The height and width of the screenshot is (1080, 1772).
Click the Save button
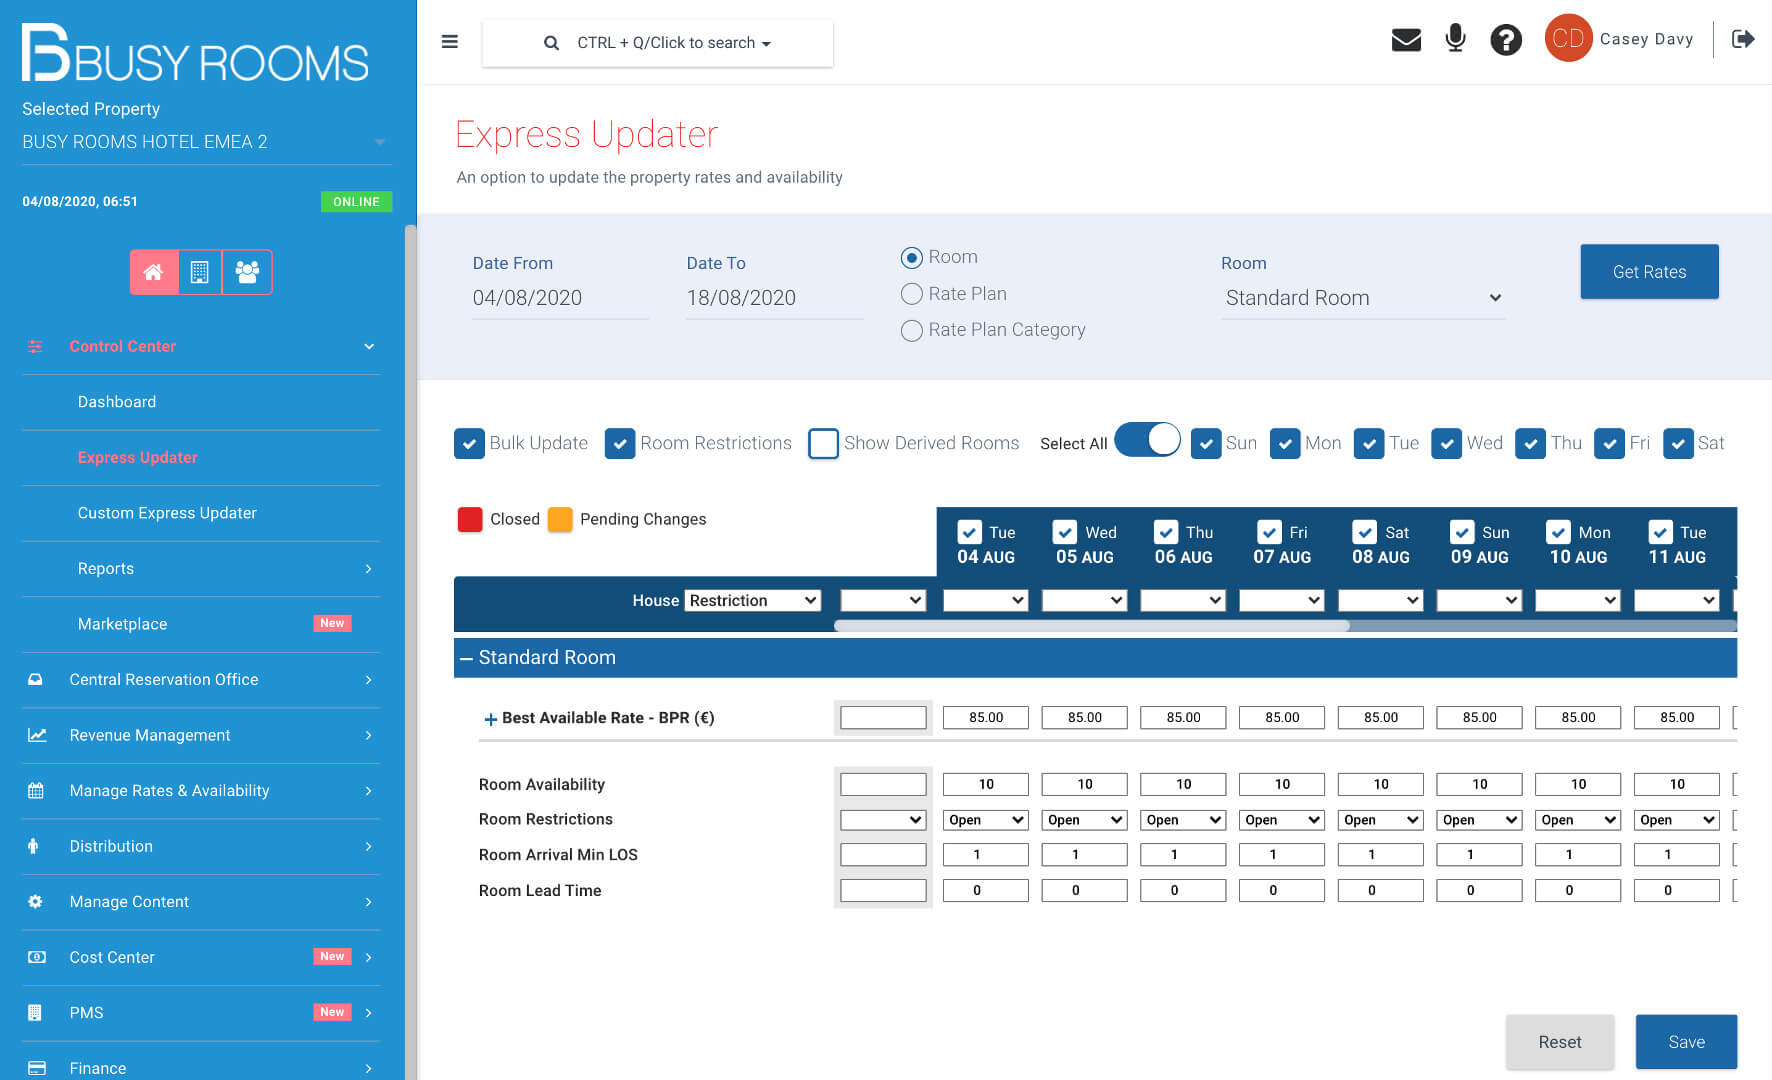click(1686, 1042)
